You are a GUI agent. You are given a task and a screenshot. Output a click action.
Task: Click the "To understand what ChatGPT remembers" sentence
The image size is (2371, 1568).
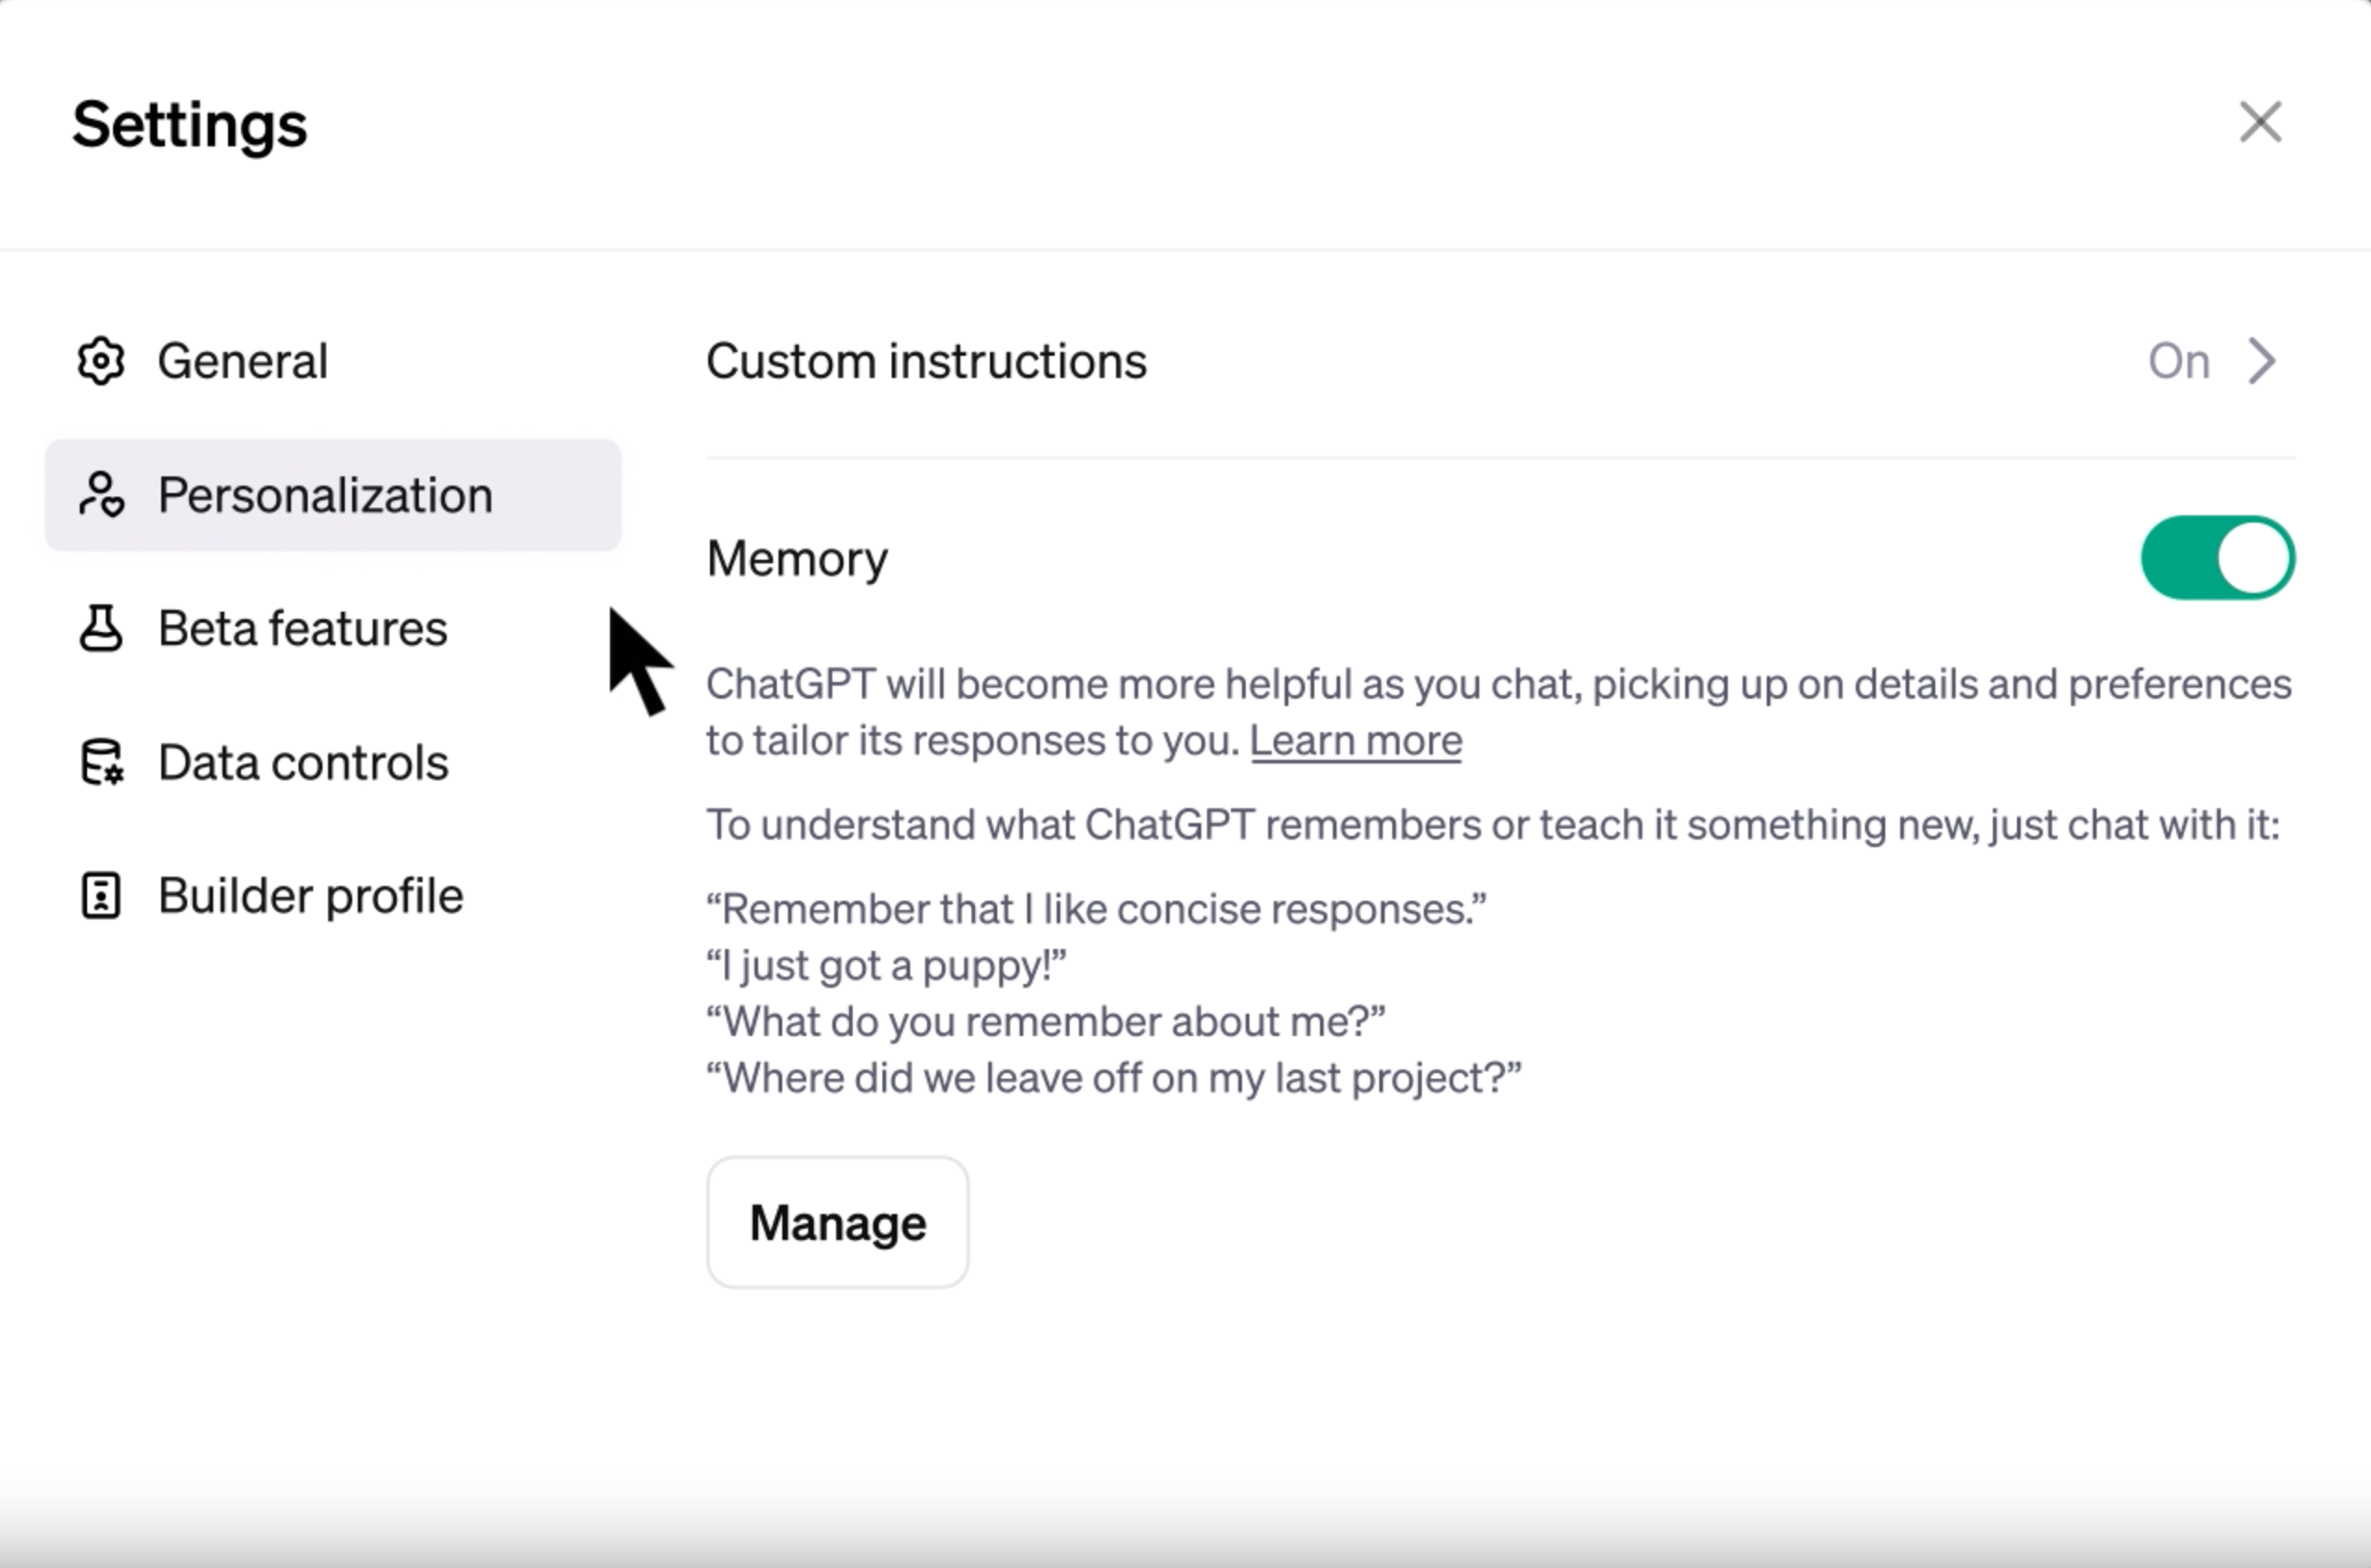[x=1493, y=825]
